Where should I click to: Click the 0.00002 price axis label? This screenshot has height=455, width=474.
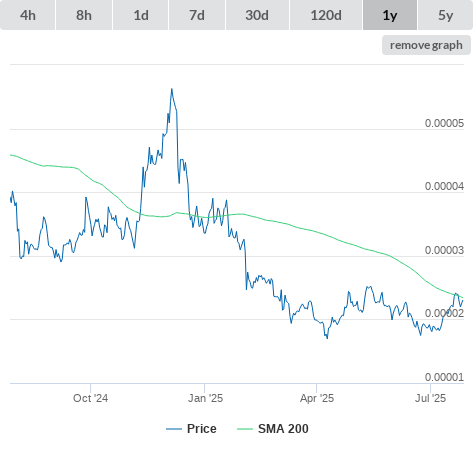pos(444,313)
